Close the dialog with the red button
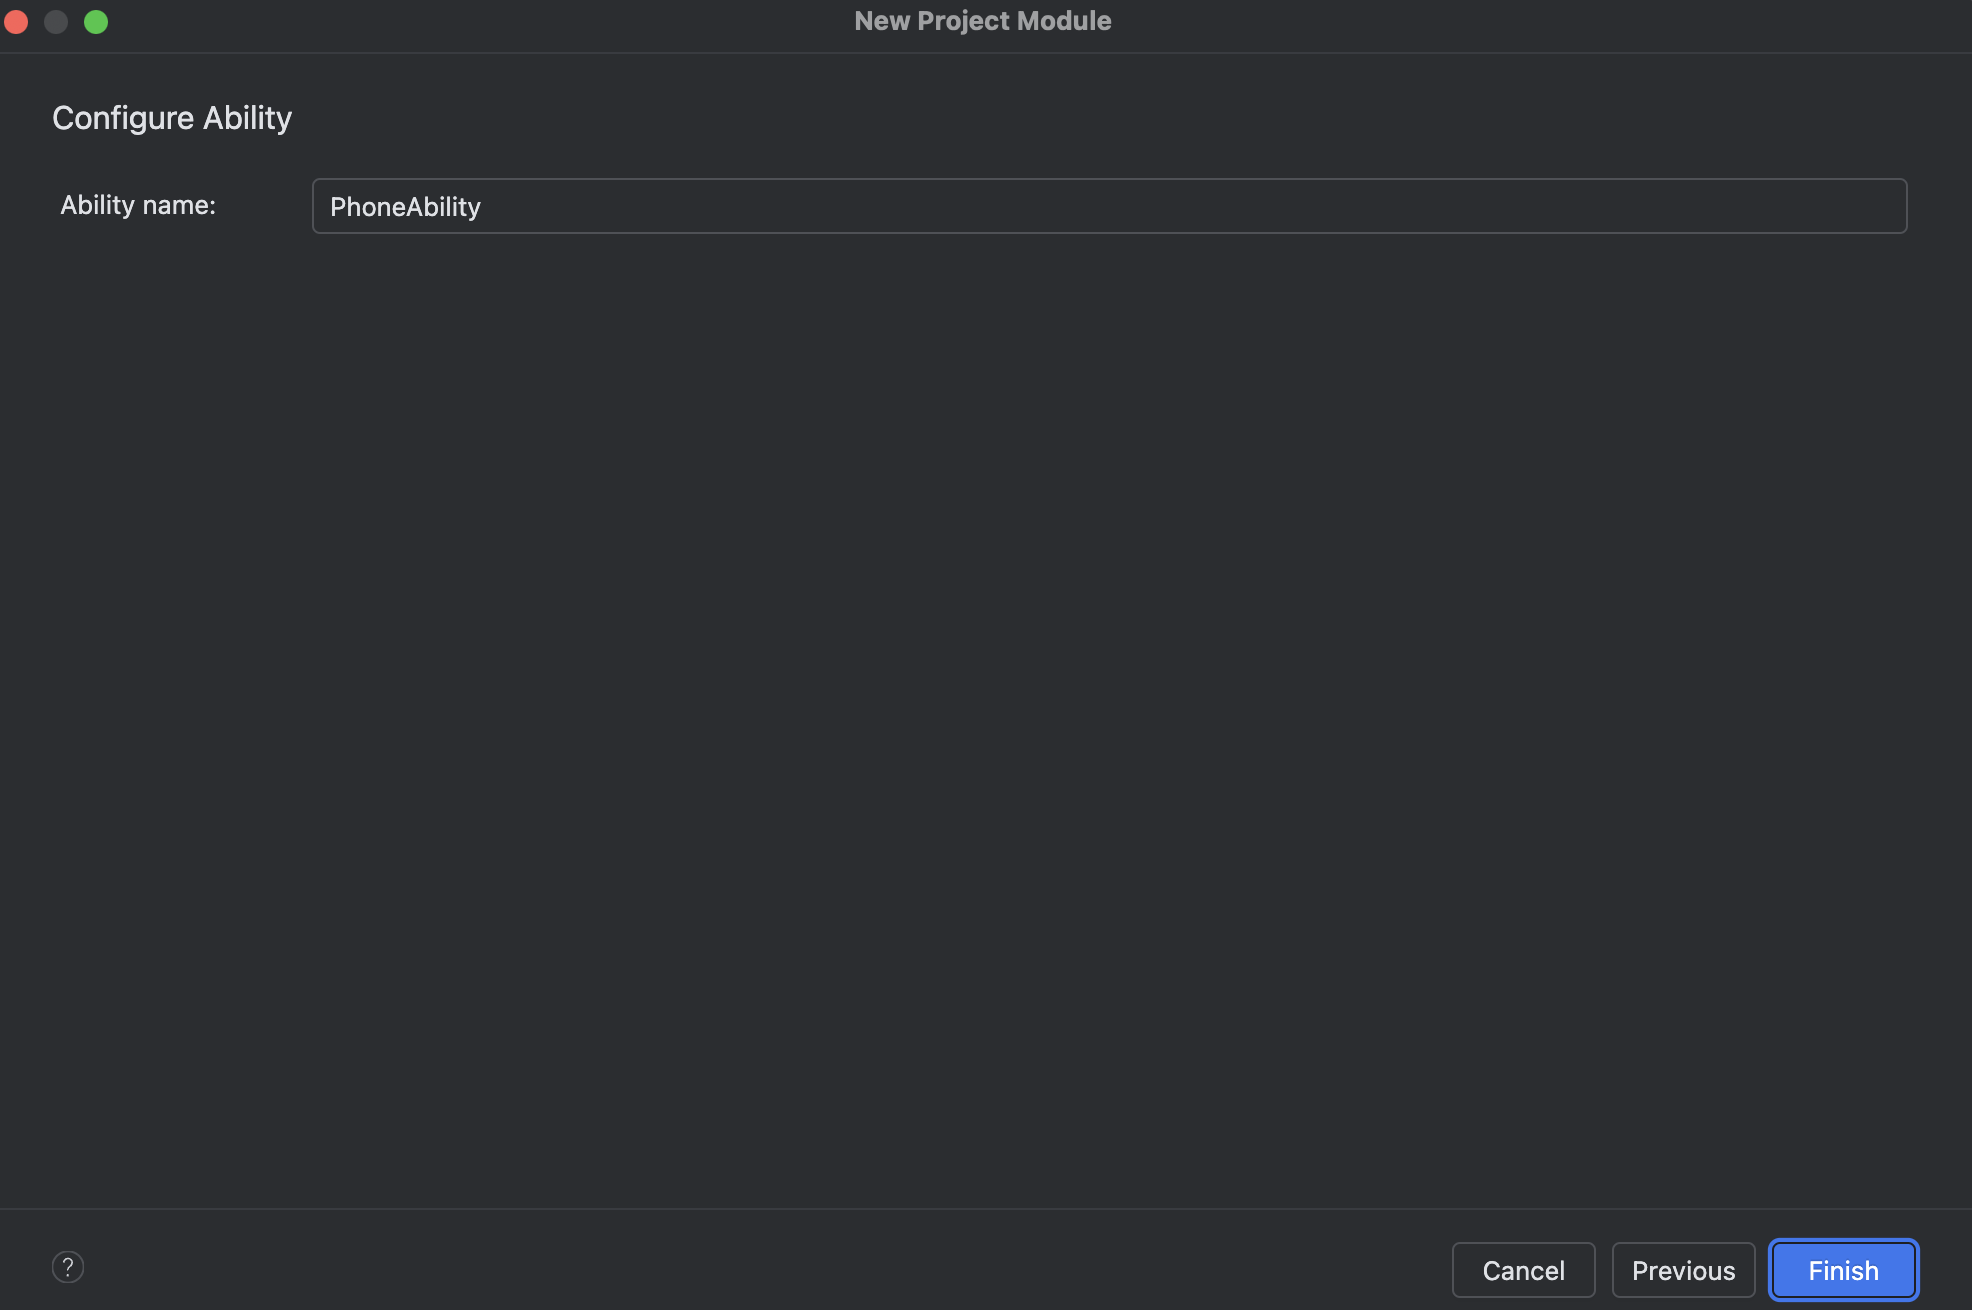This screenshot has height=1310, width=1972. coord(16,21)
